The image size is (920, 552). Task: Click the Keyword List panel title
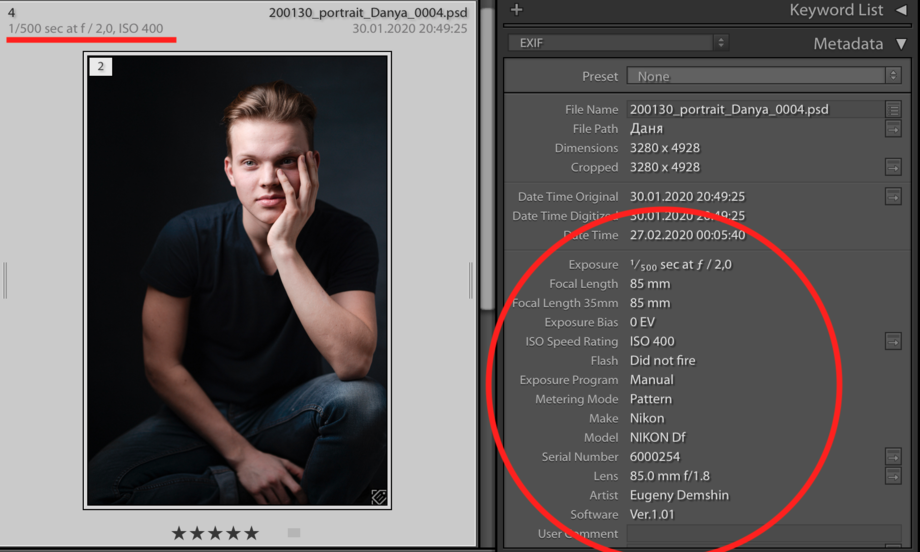point(836,10)
